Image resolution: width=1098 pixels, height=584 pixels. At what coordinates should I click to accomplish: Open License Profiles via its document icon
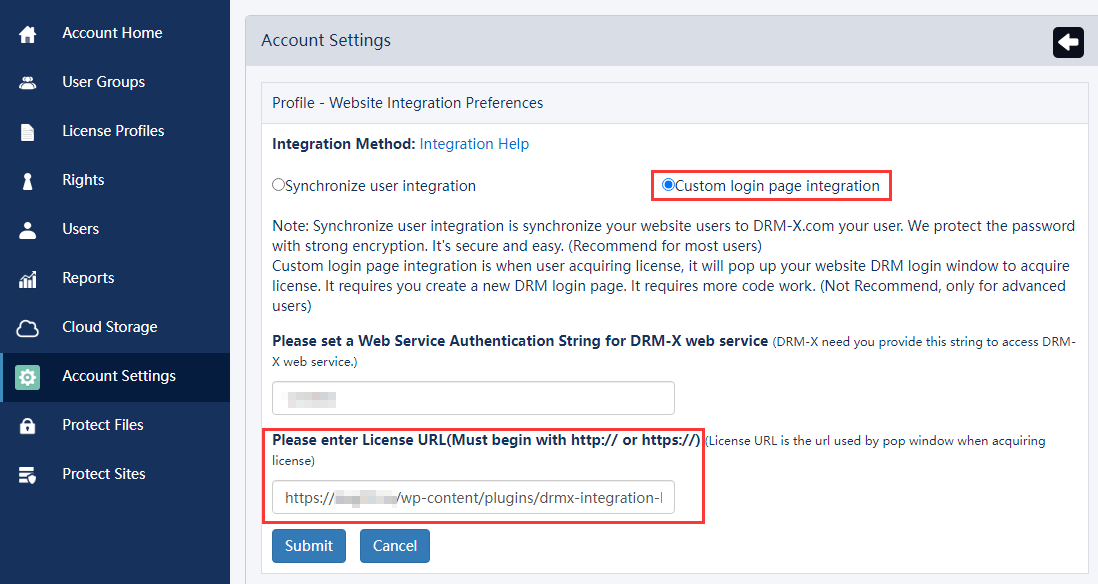[x=26, y=130]
